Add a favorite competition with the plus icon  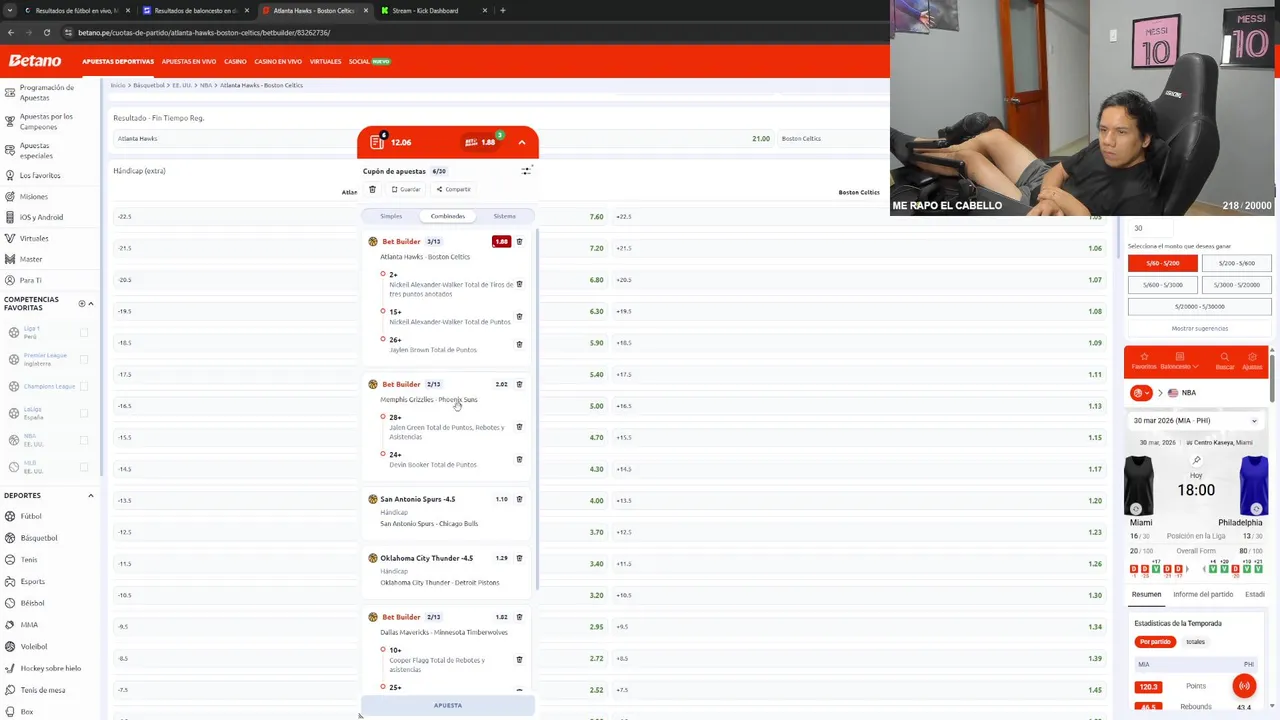pos(82,303)
